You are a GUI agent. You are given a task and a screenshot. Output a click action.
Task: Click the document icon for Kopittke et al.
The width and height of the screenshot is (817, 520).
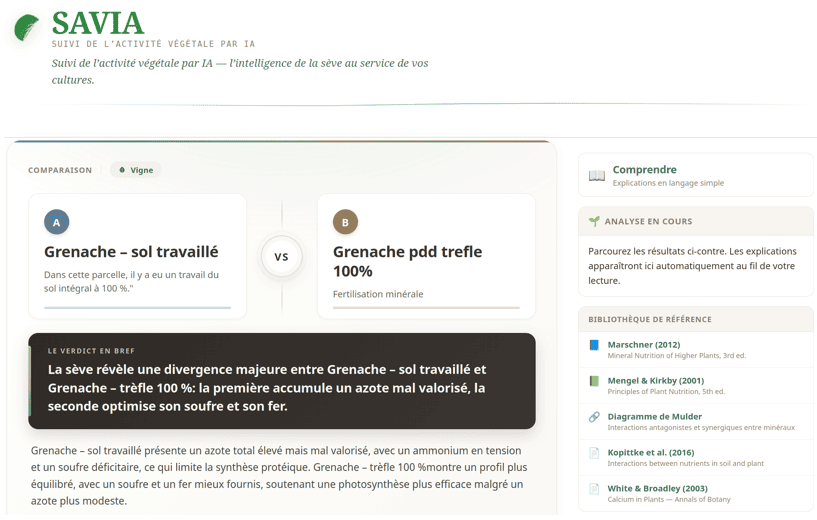(594, 453)
